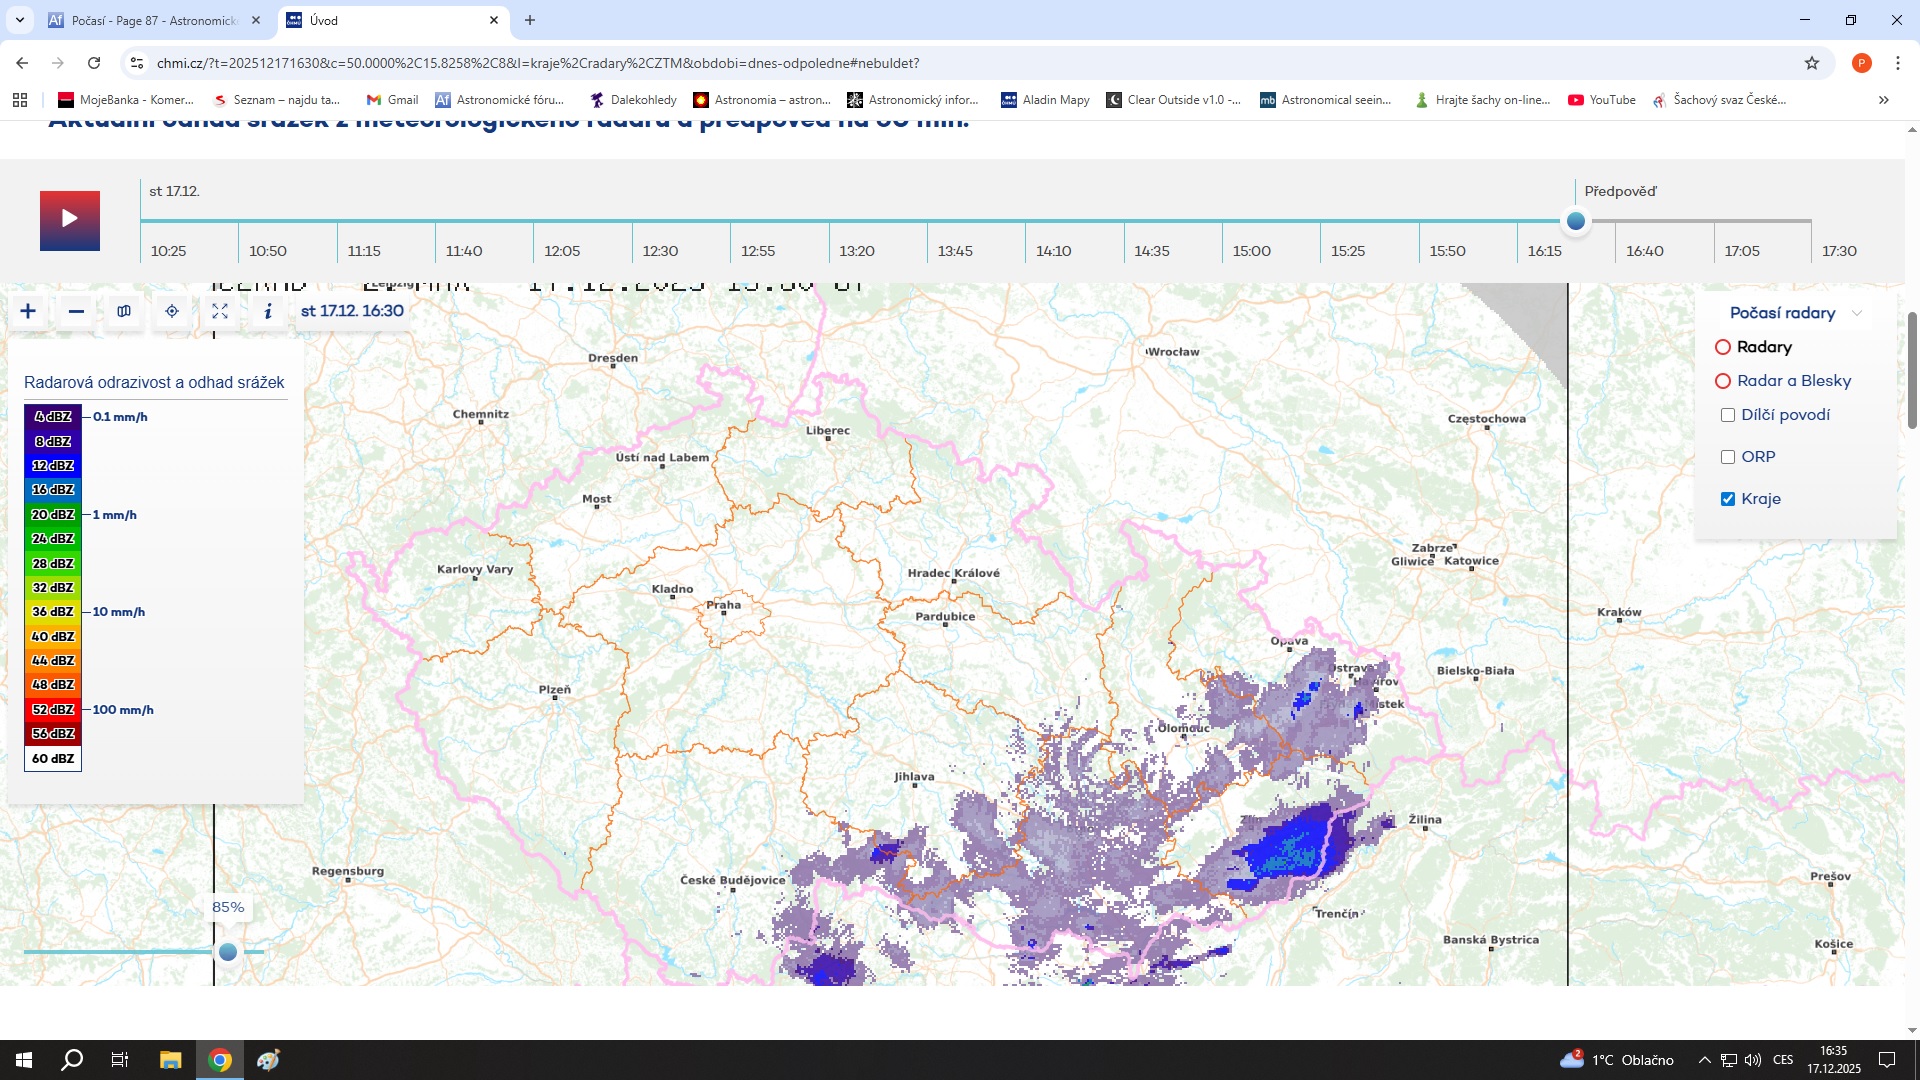
Task: Enable the Dílčí povodí checkbox
Action: pyautogui.click(x=1728, y=415)
